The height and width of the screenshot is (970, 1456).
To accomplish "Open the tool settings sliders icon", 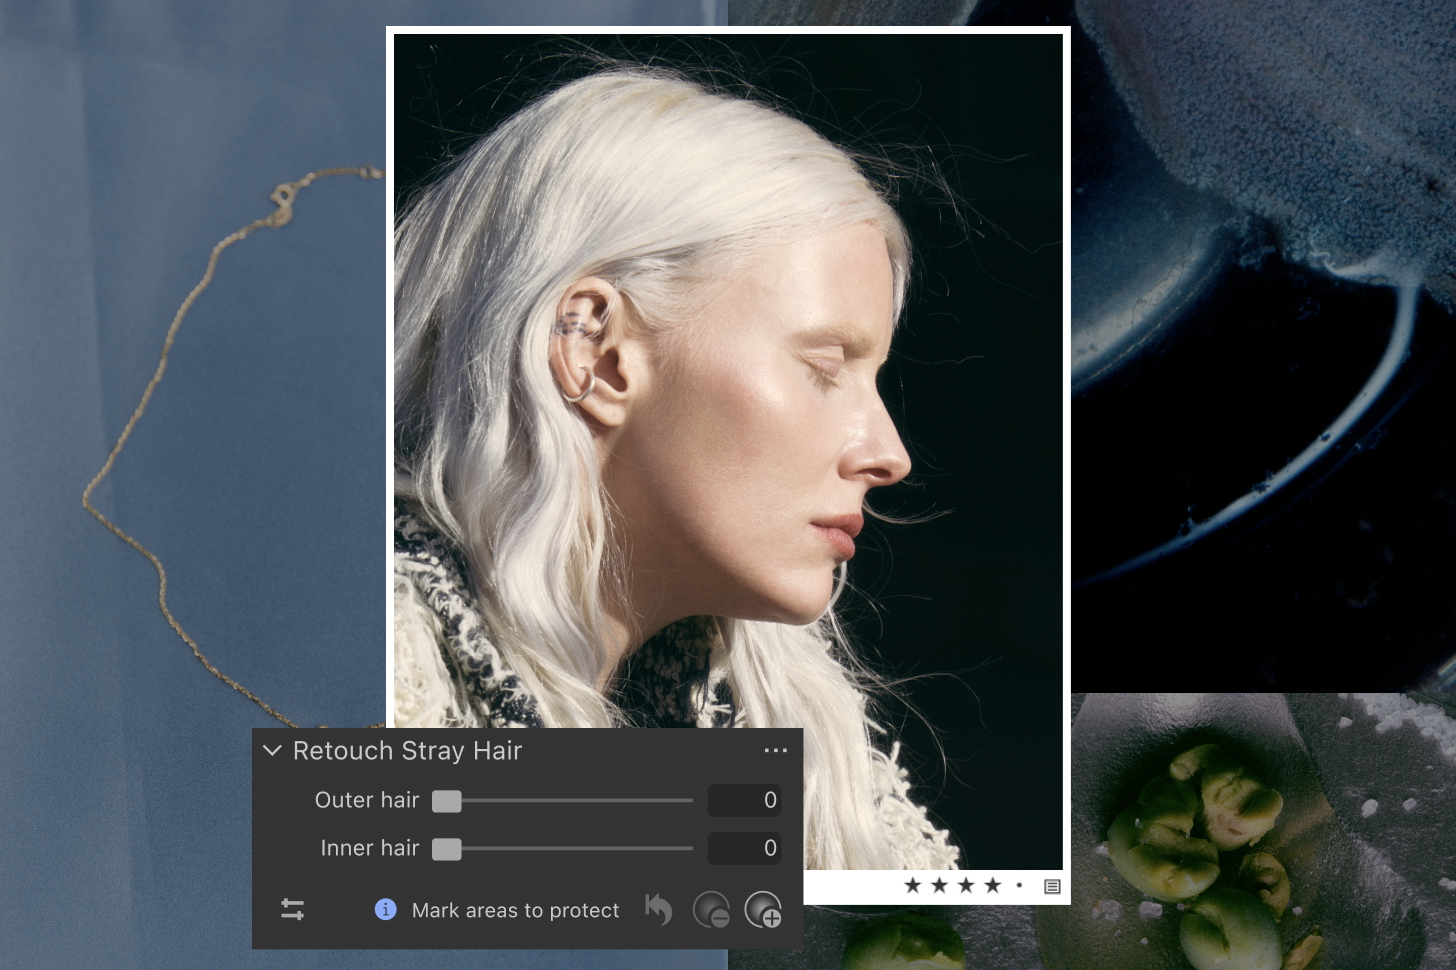I will 292,909.
